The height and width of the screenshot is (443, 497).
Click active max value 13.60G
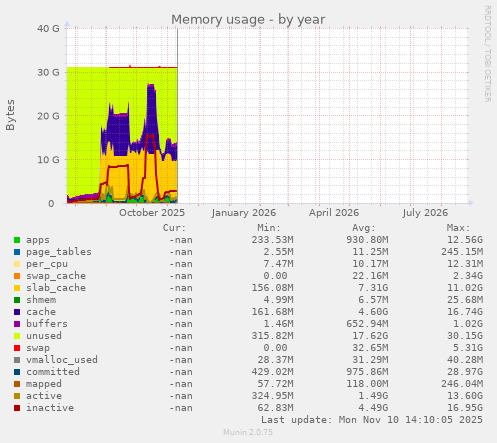point(465,396)
